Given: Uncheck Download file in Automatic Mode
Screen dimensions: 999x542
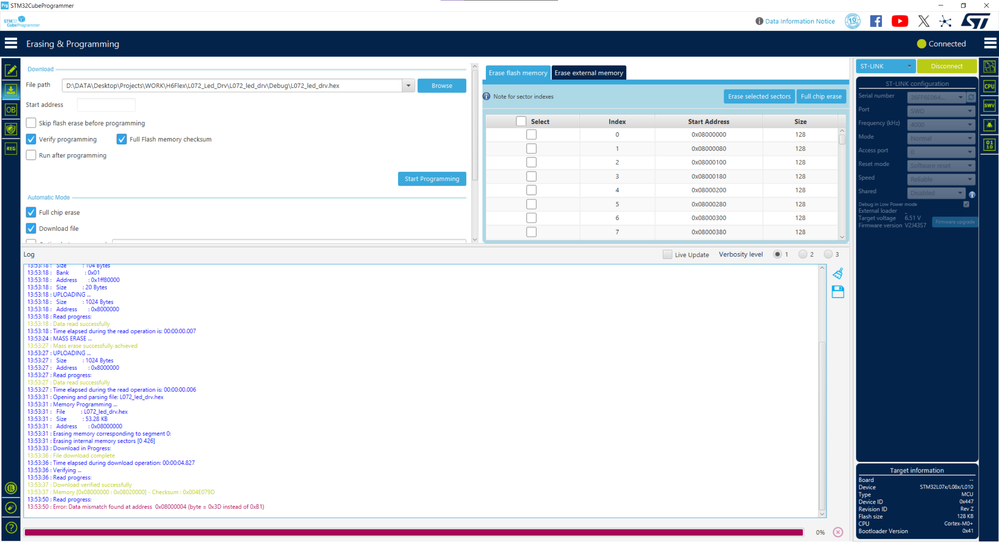Looking at the screenshot, I should (31, 228).
